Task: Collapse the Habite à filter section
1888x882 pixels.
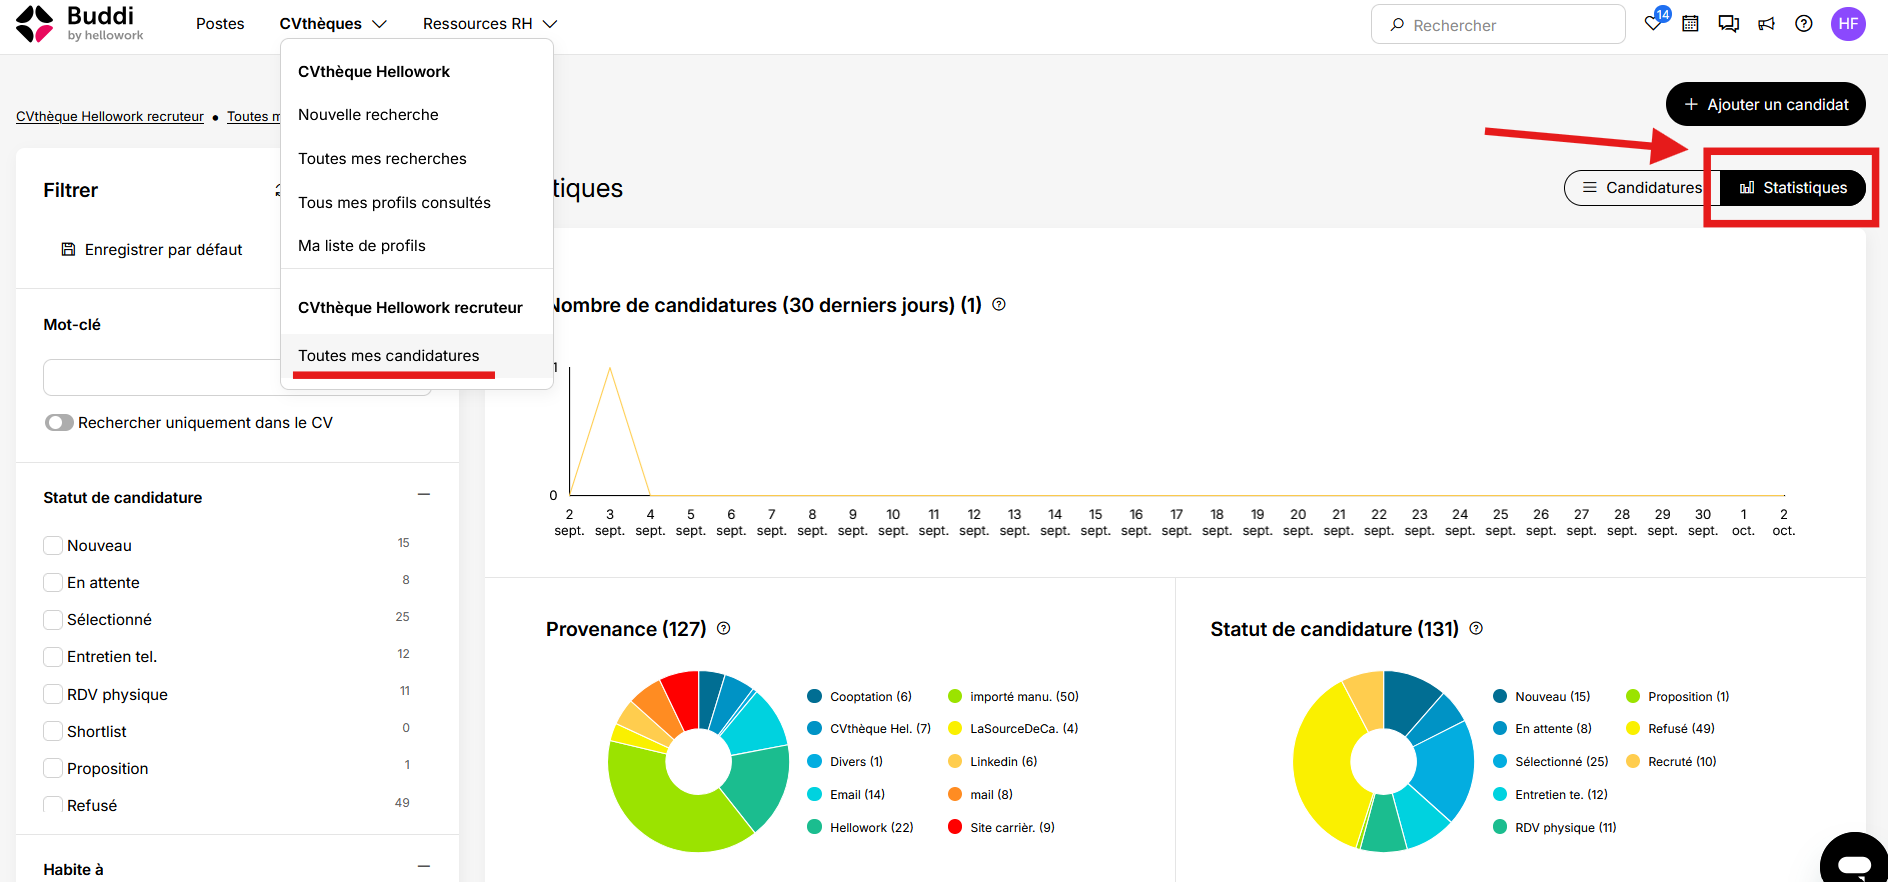Action: 424,867
